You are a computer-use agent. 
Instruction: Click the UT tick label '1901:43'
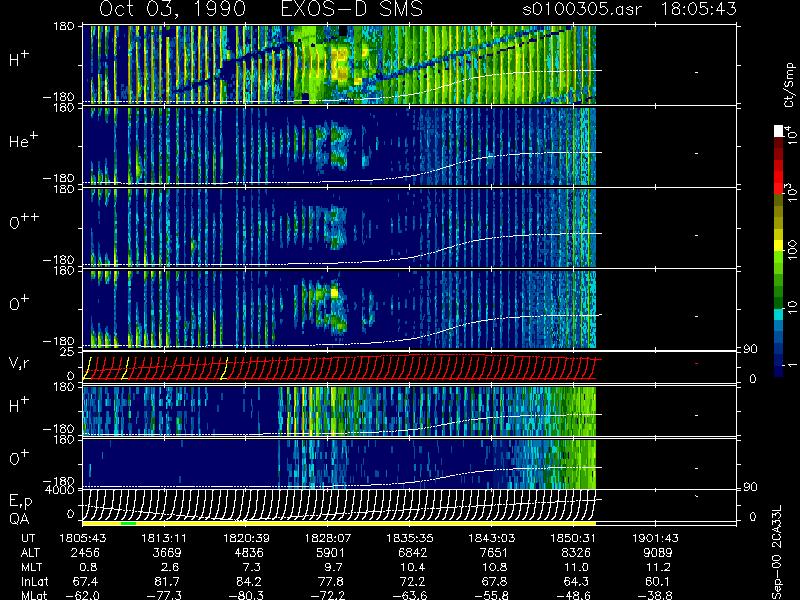pyautogui.click(x=655, y=538)
